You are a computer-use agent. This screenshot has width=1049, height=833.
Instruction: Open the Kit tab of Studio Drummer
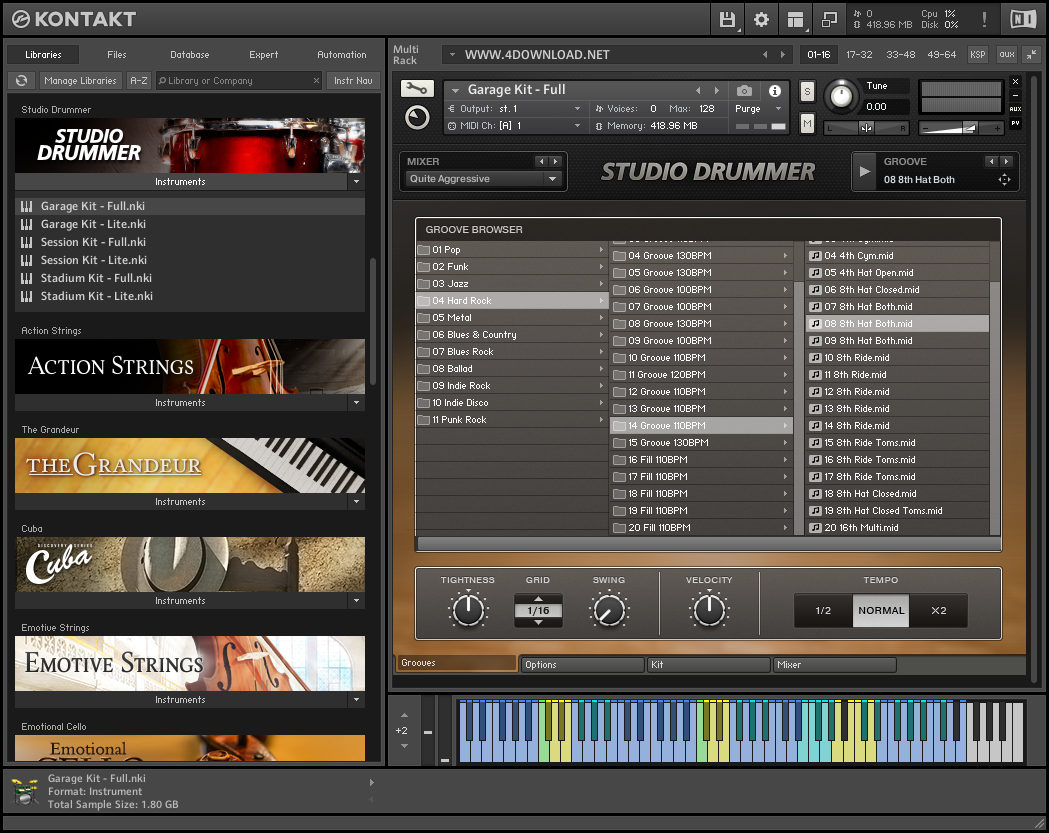coord(708,664)
